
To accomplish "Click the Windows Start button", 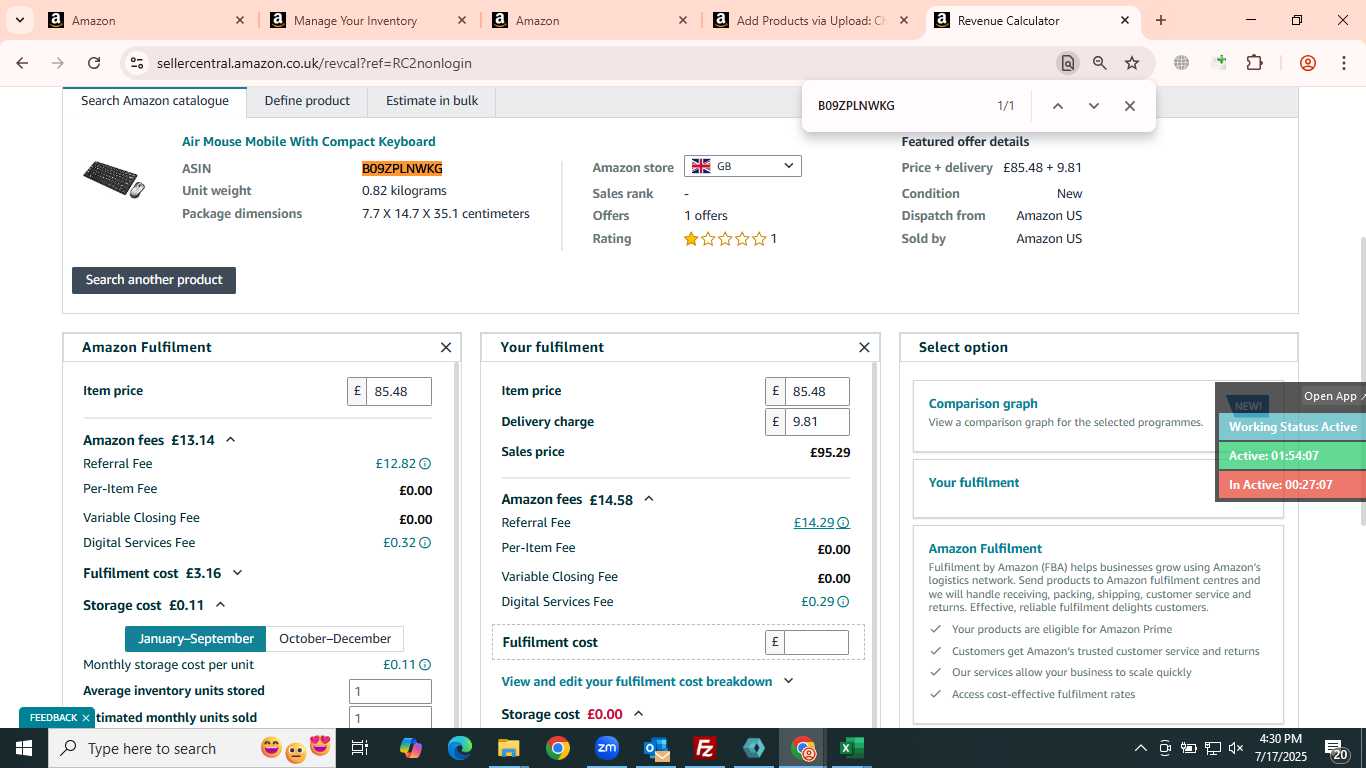I will click(x=24, y=748).
